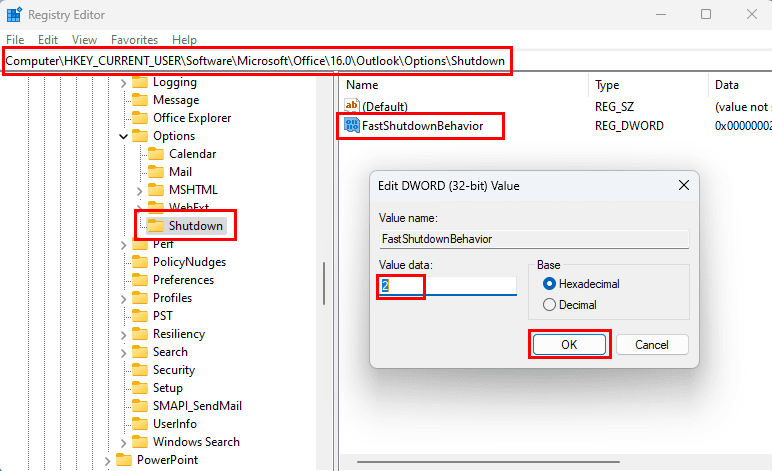Collapse the Options key in tree
This screenshot has width=772, height=471.
[x=123, y=136]
